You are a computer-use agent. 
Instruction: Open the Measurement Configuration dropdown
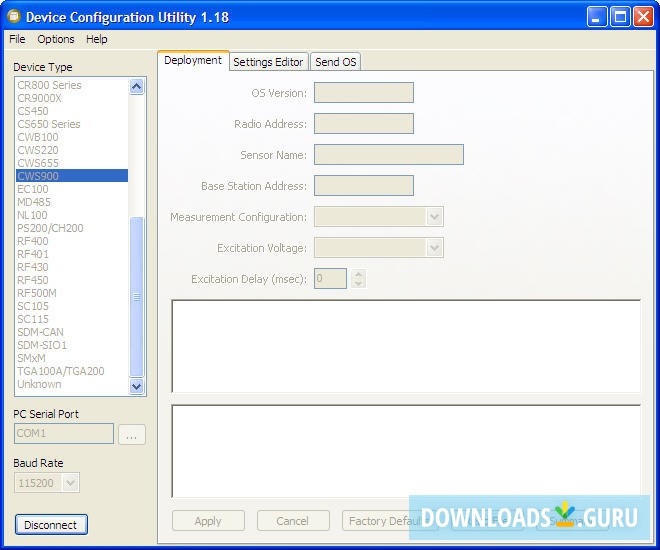[434, 217]
